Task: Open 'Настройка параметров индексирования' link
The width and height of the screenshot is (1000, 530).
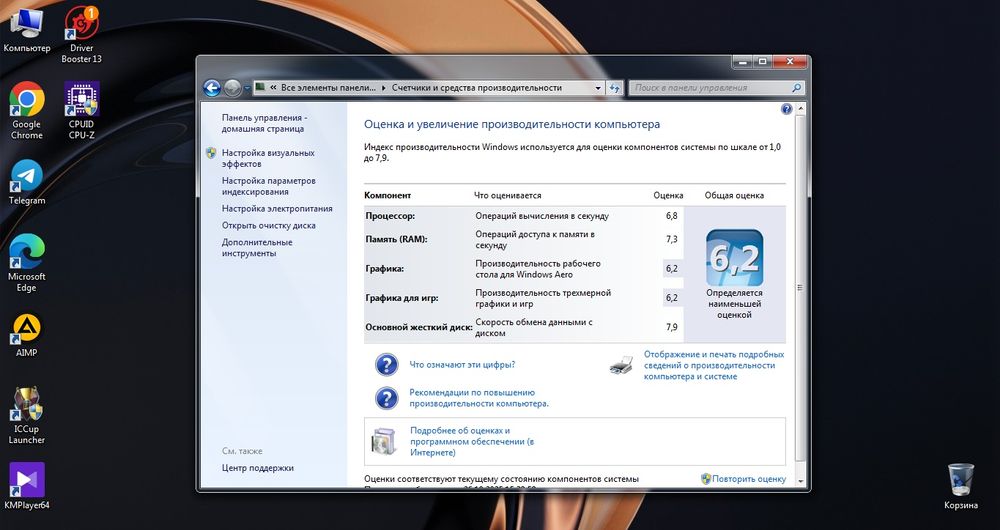Action: 268,186
